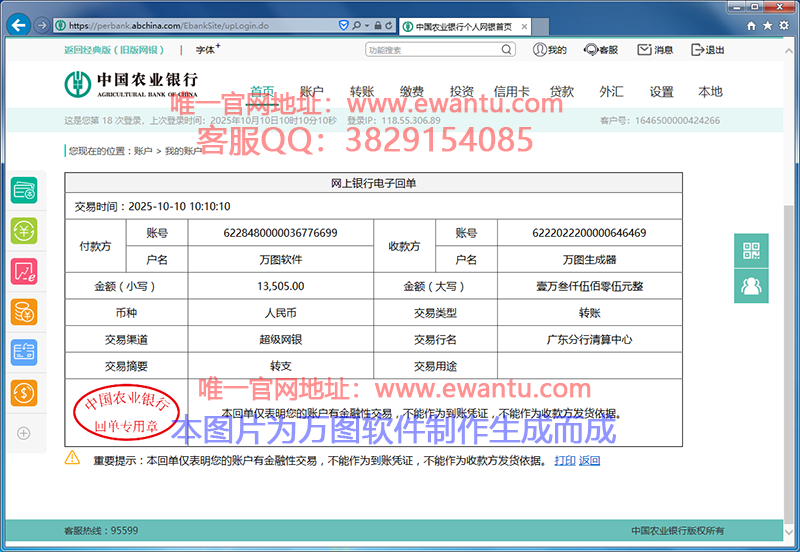Click the page scrollbar down arrow
The height and width of the screenshot is (552, 800).
point(790,531)
